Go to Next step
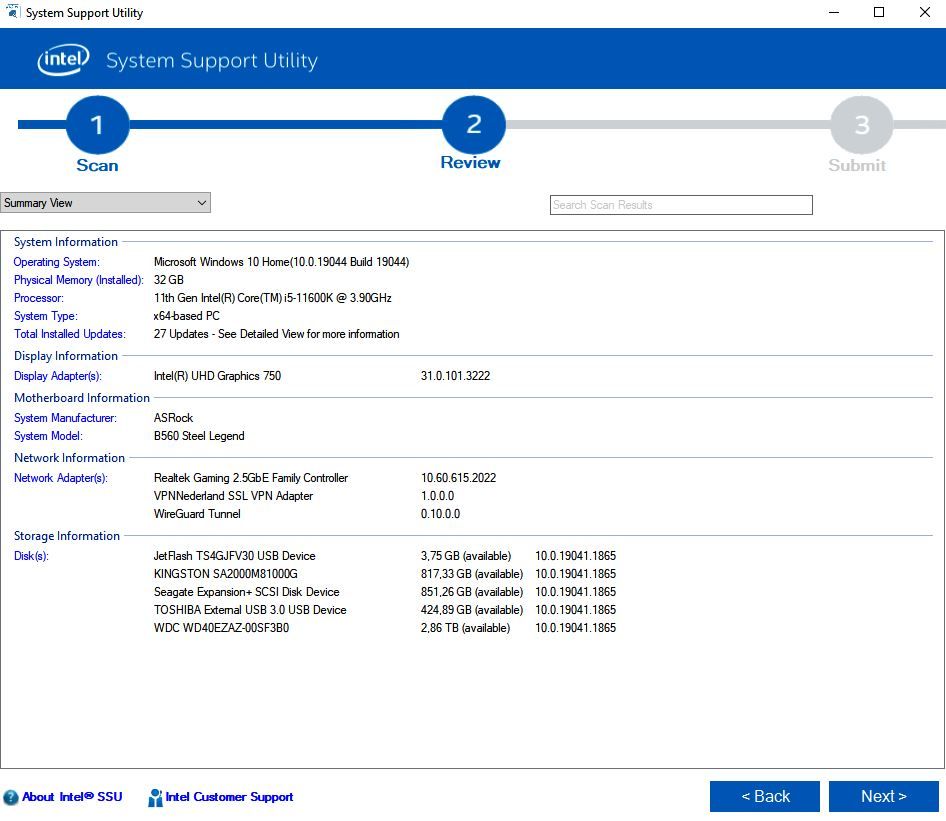This screenshot has height=821, width=946. pyautogui.click(x=883, y=796)
